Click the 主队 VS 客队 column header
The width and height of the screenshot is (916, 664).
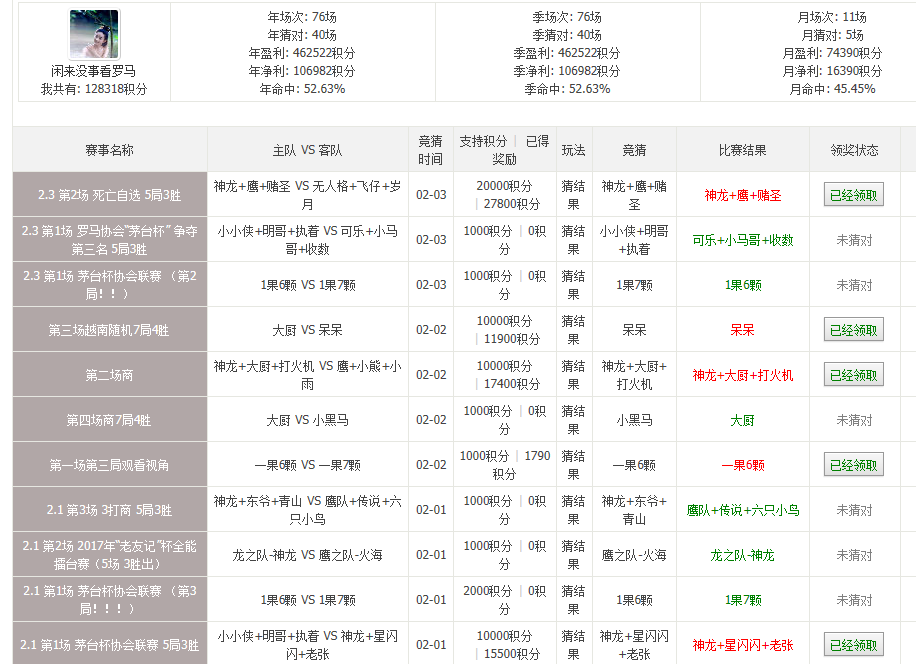(307, 150)
